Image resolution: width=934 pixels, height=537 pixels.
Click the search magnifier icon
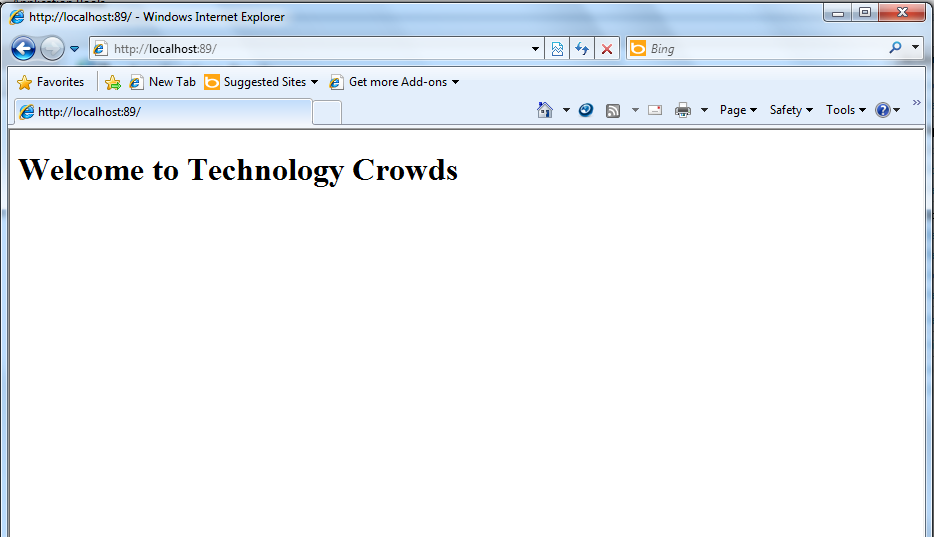click(895, 48)
